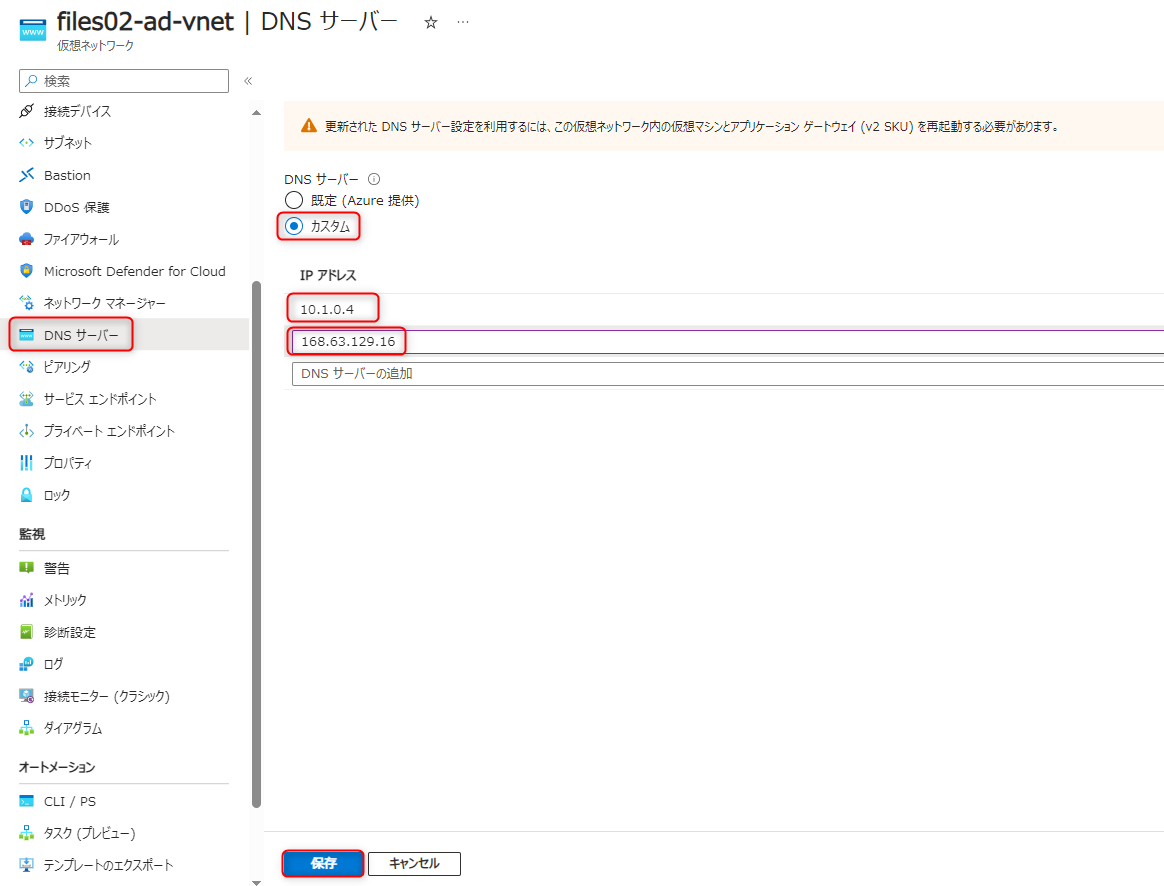Image resolution: width=1164 pixels, height=886 pixels.
Task: Click the DNS サーバーの追加 input field
Action: point(727,374)
